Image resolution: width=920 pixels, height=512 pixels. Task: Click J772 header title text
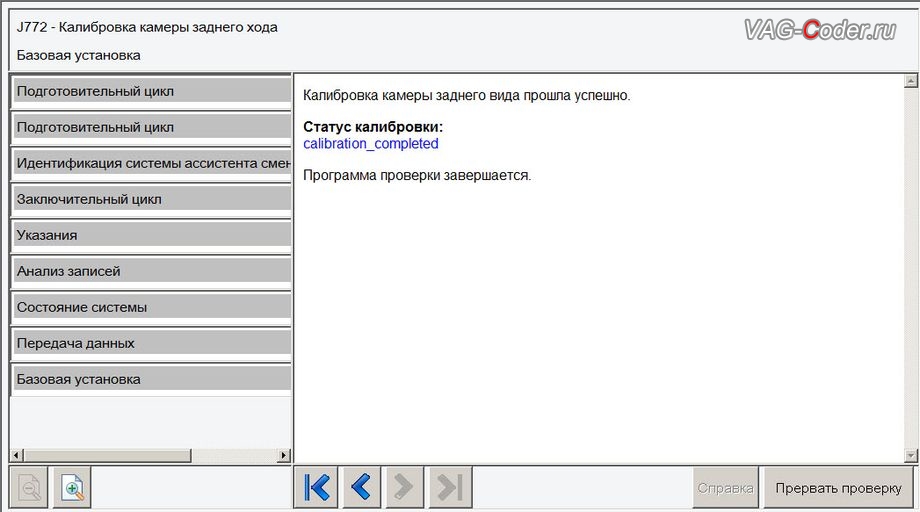[x=147, y=27]
